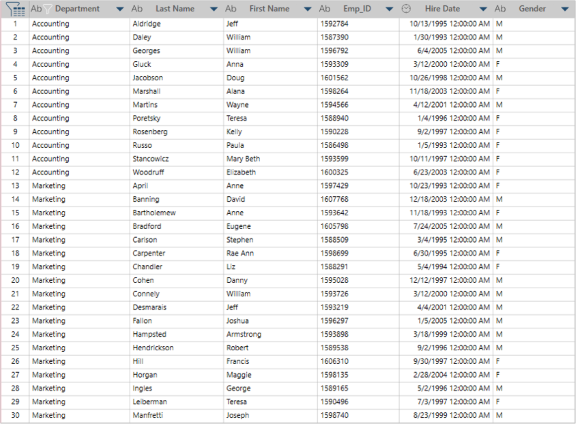Select the Gender column header
The height and width of the screenshot is (424, 576).
click(532, 8)
